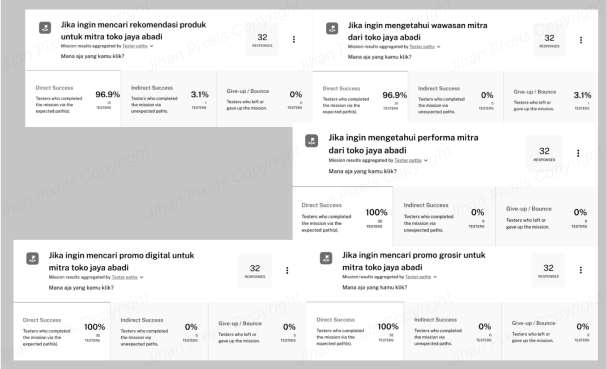Click mission icon beside performa mitra title

pos(312,141)
